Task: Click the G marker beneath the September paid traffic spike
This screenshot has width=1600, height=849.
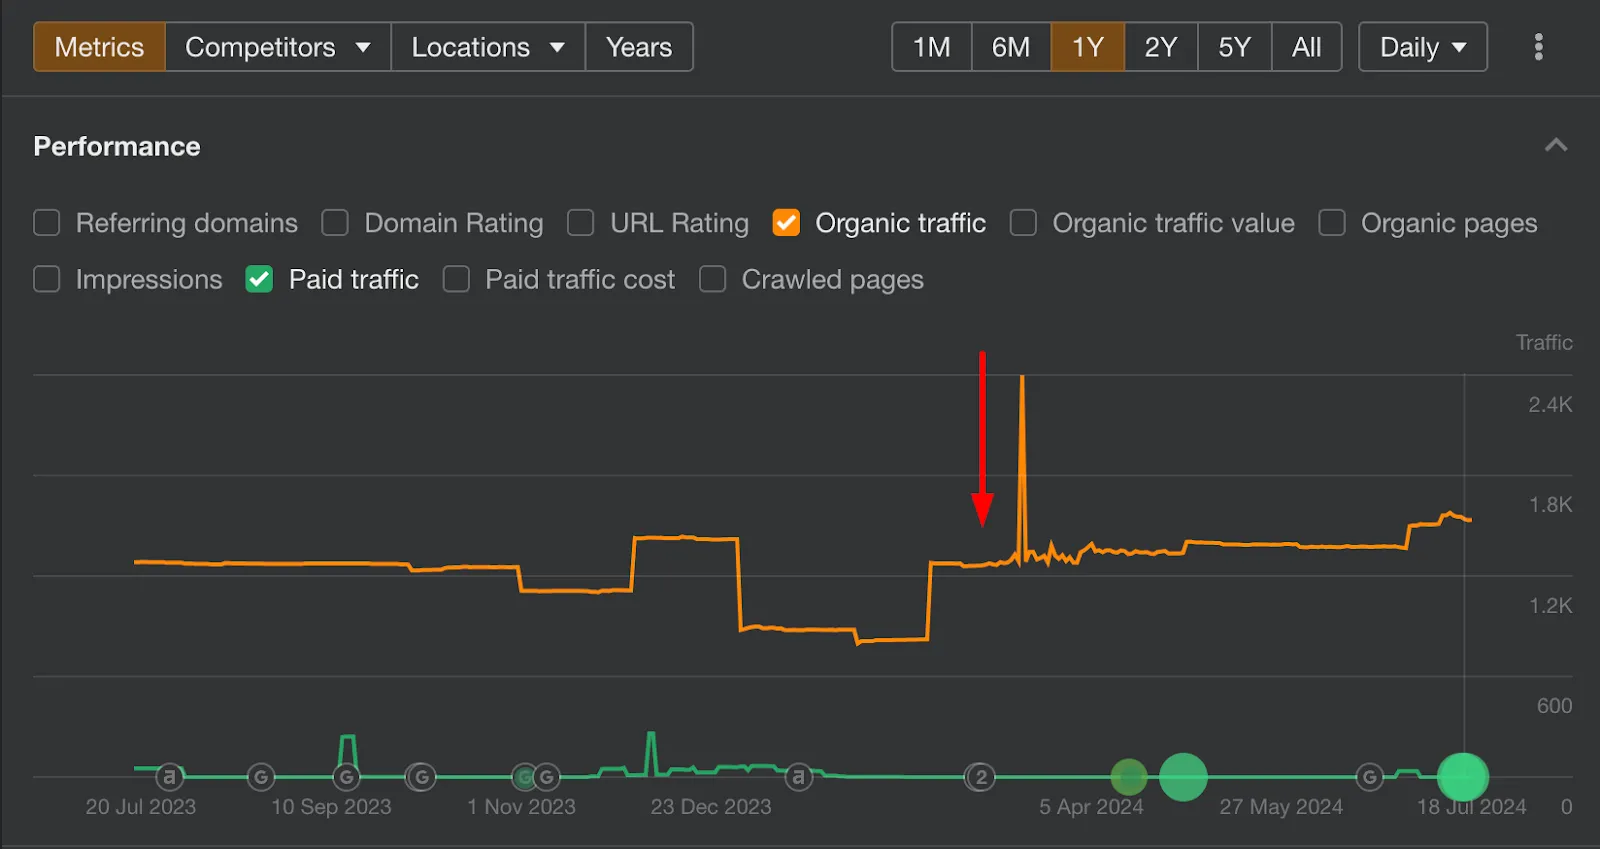Action: (x=346, y=777)
